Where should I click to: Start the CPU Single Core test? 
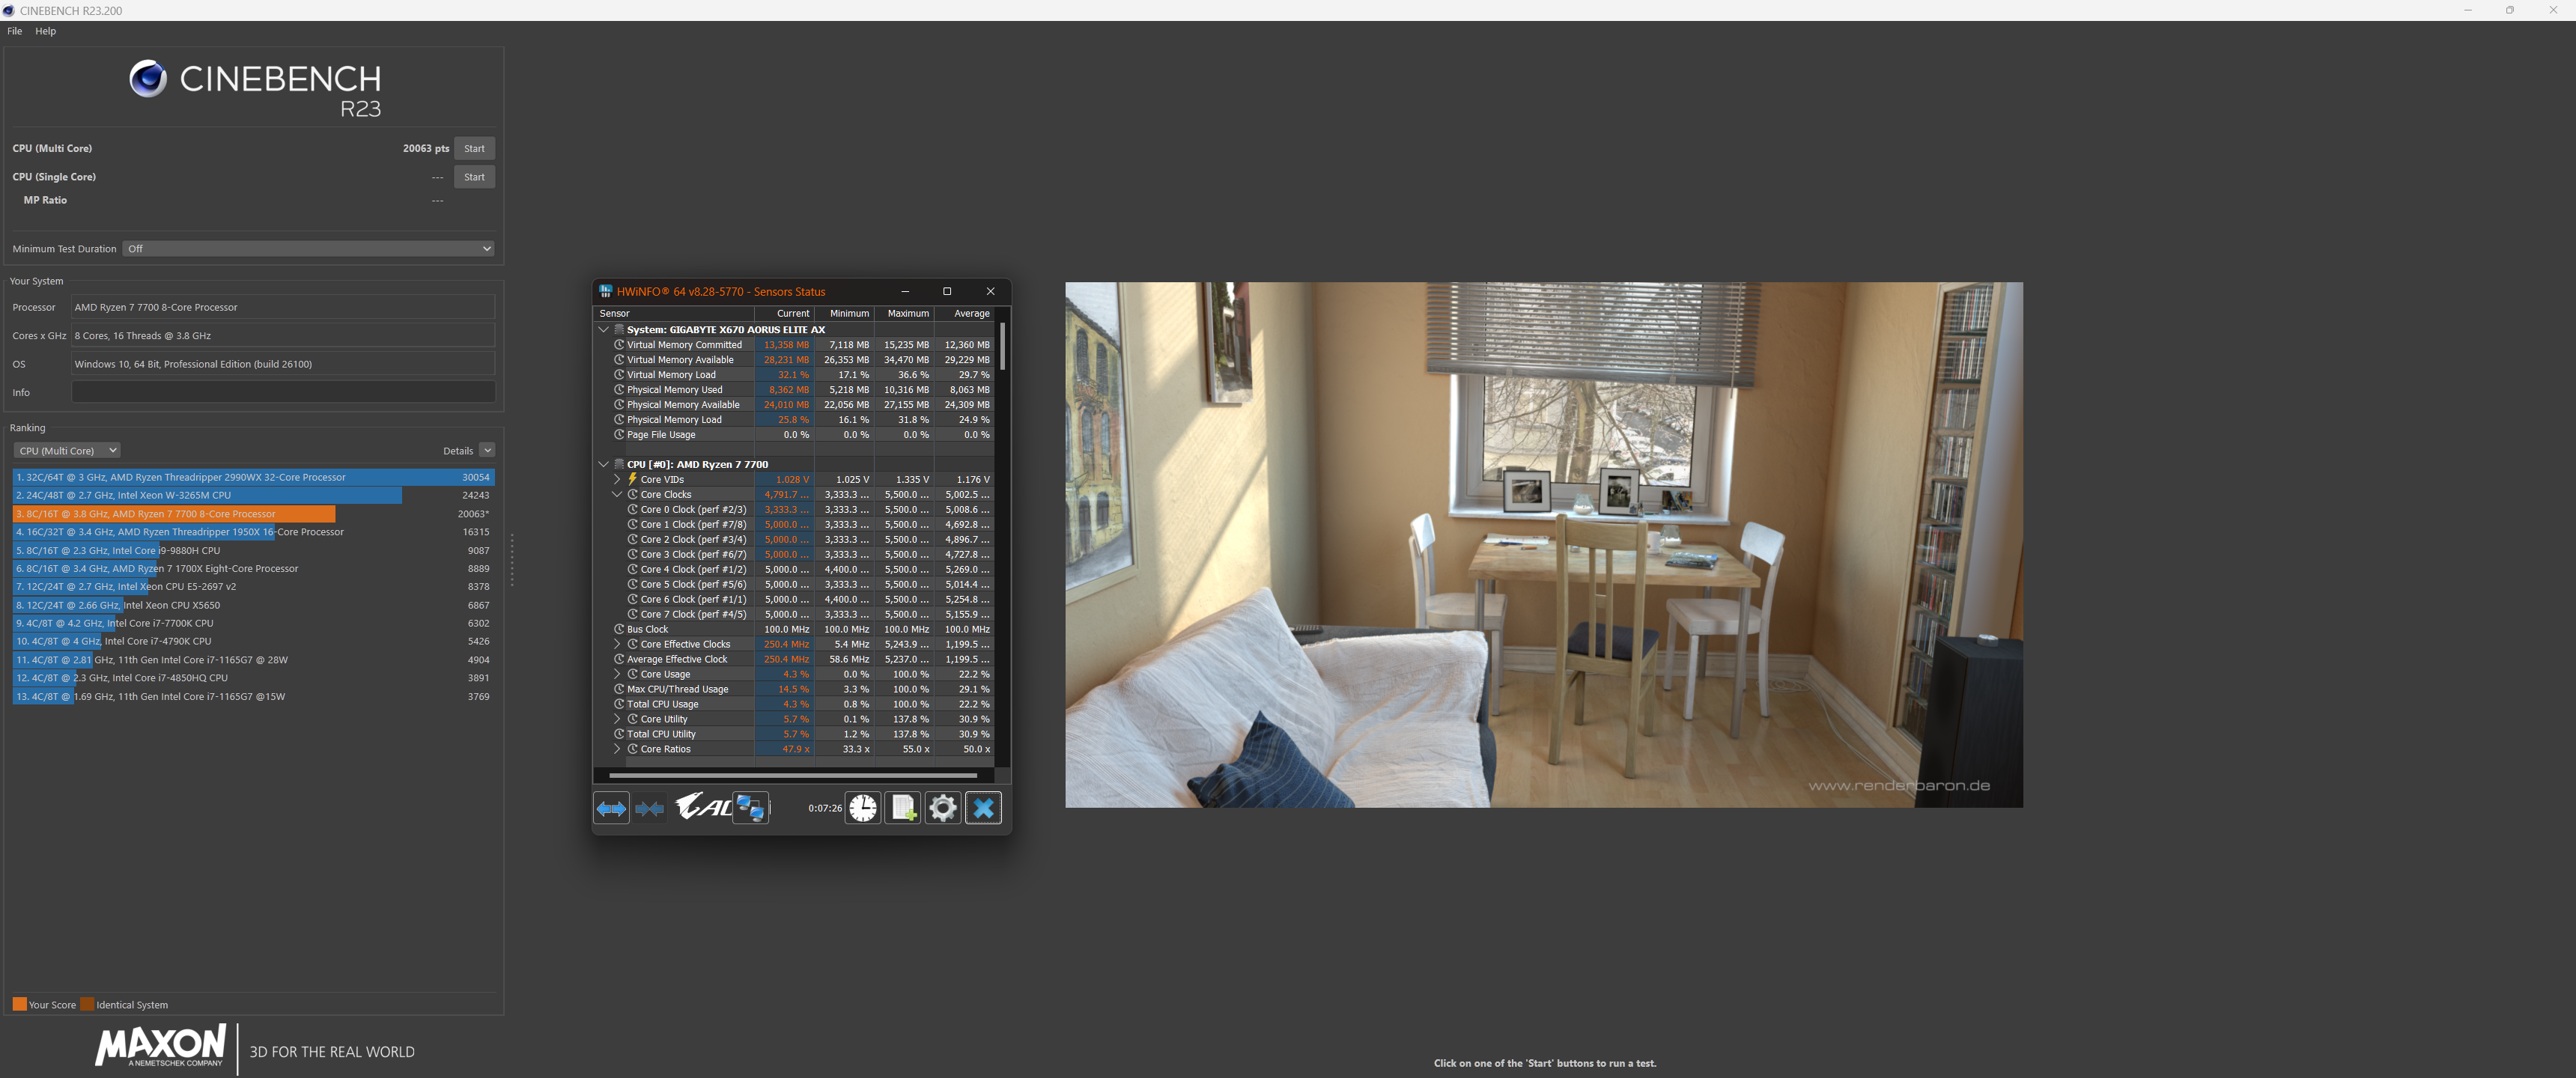pyautogui.click(x=474, y=177)
